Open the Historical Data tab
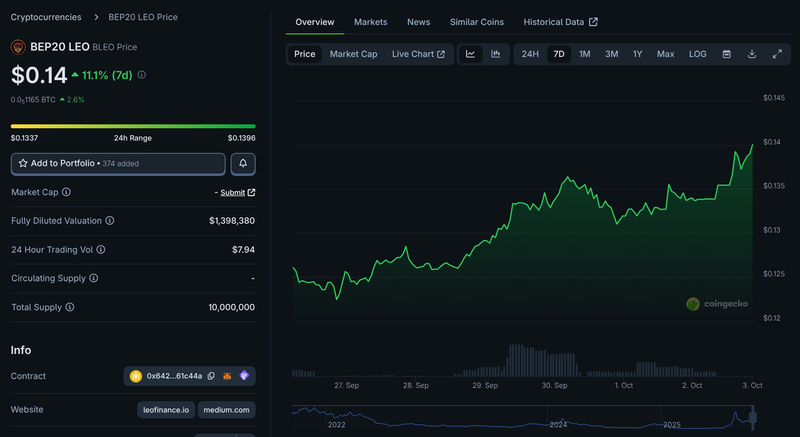The image size is (800, 437). [560, 22]
